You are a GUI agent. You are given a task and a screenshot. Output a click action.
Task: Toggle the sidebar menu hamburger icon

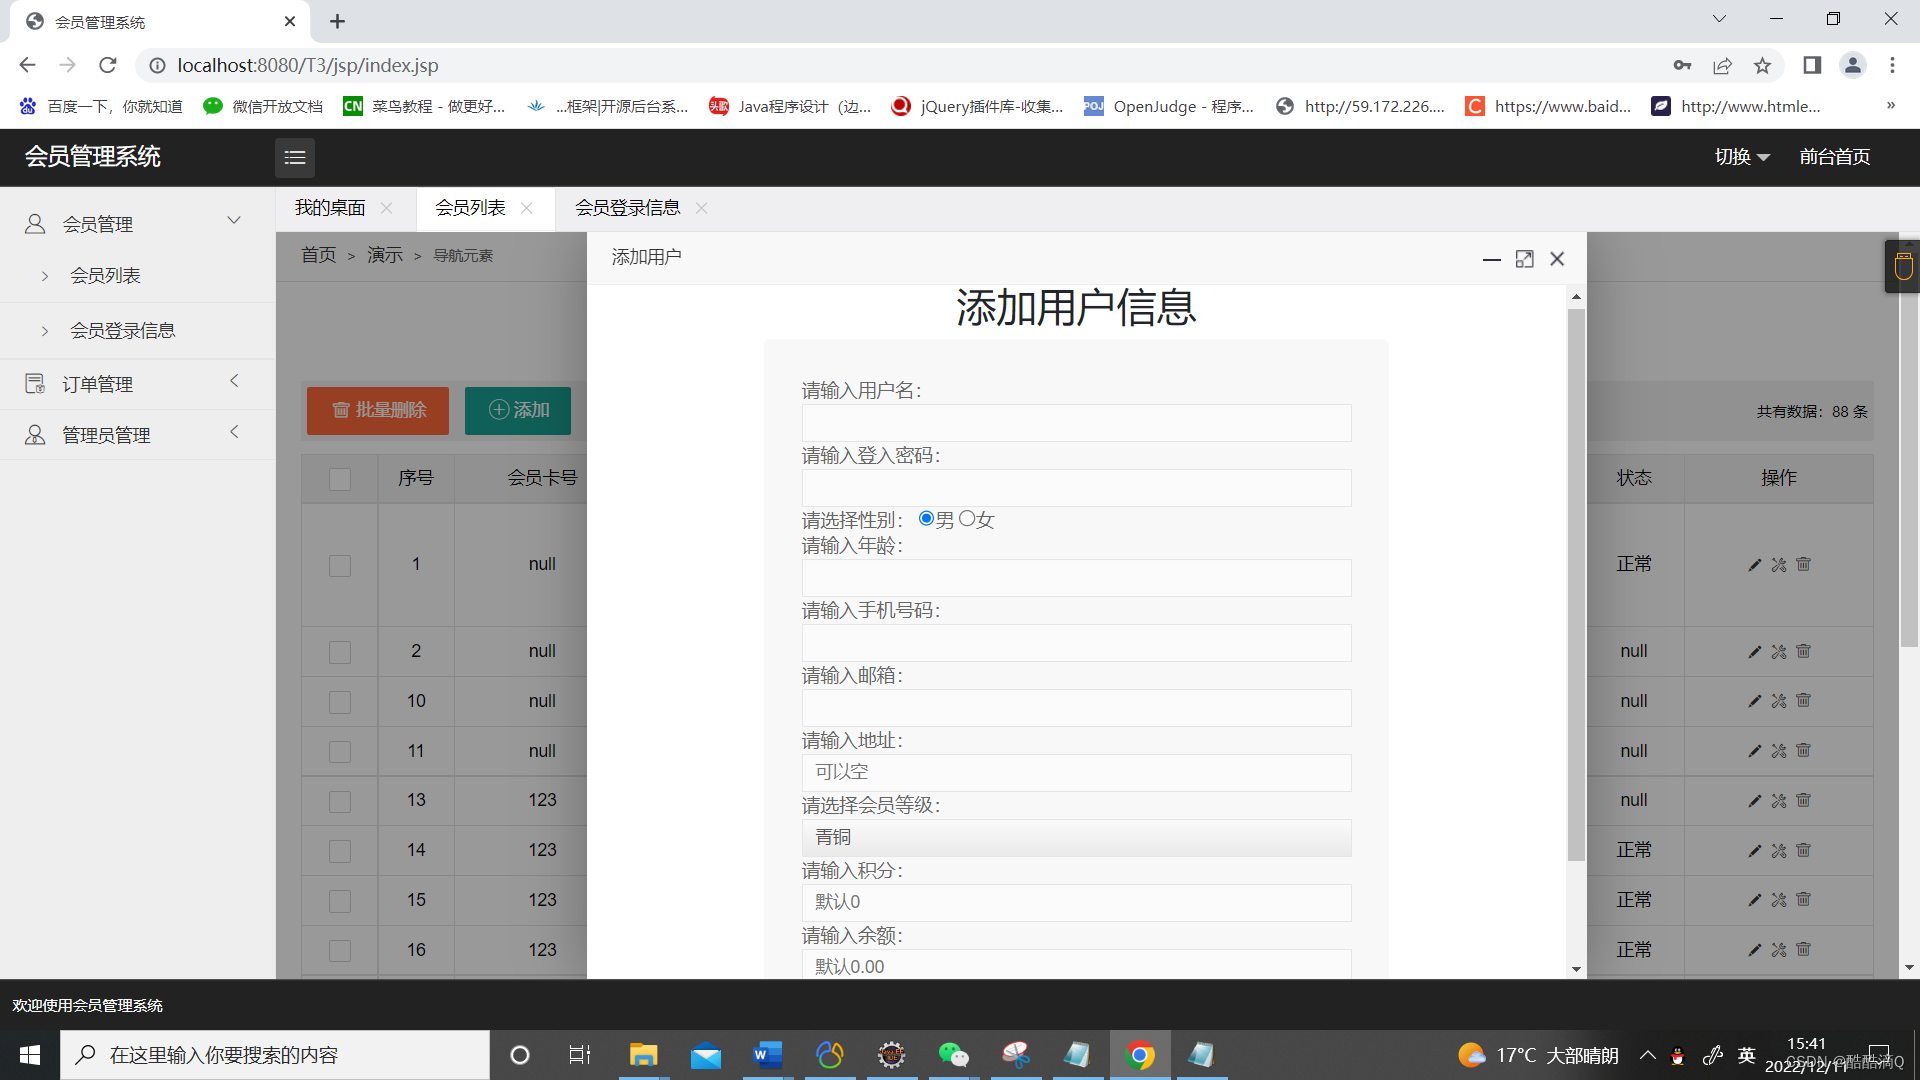[295, 157]
